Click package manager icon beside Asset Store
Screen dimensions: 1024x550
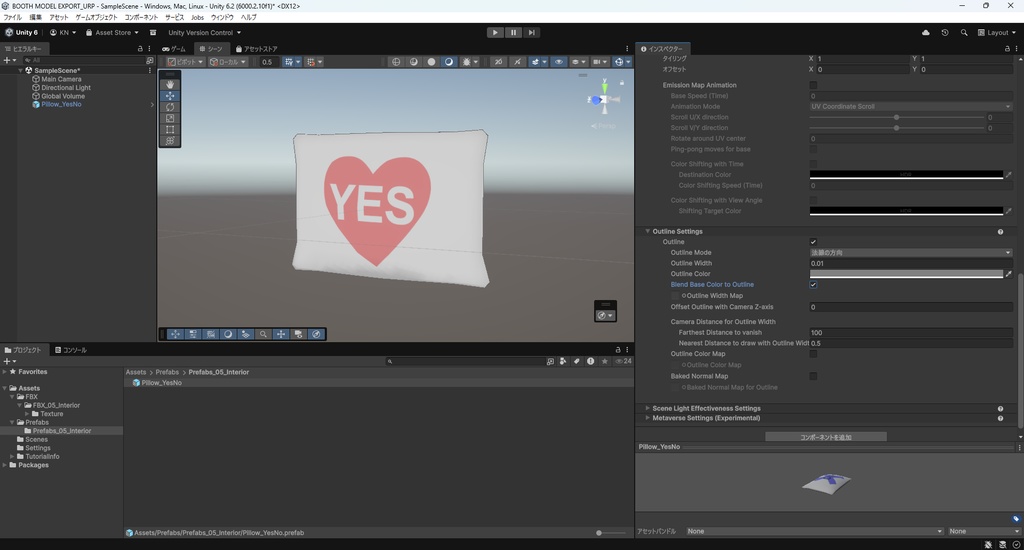point(153,33)
